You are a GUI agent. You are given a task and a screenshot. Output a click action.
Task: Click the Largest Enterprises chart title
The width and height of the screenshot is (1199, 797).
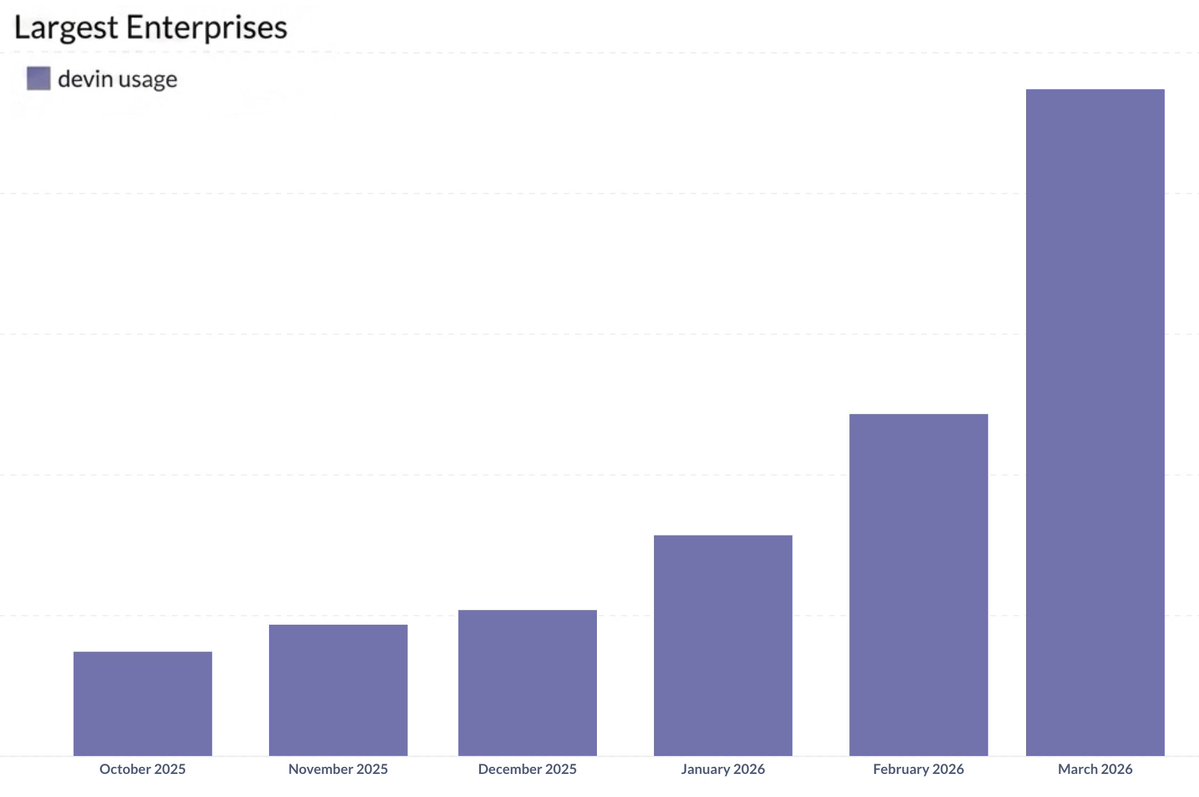coord(151,28)
